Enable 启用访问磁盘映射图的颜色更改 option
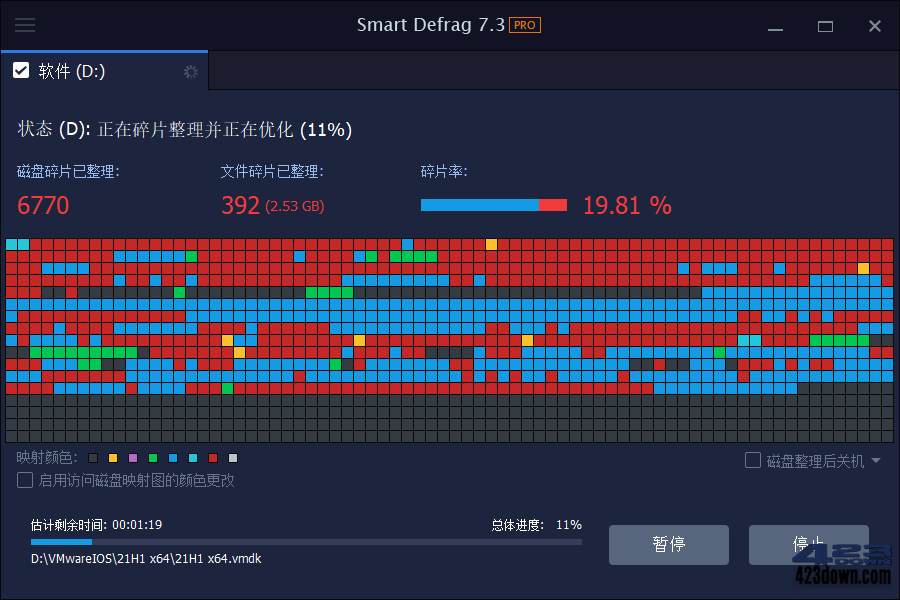This screenshot has width=900, height=600. click(x=24, y=480)
